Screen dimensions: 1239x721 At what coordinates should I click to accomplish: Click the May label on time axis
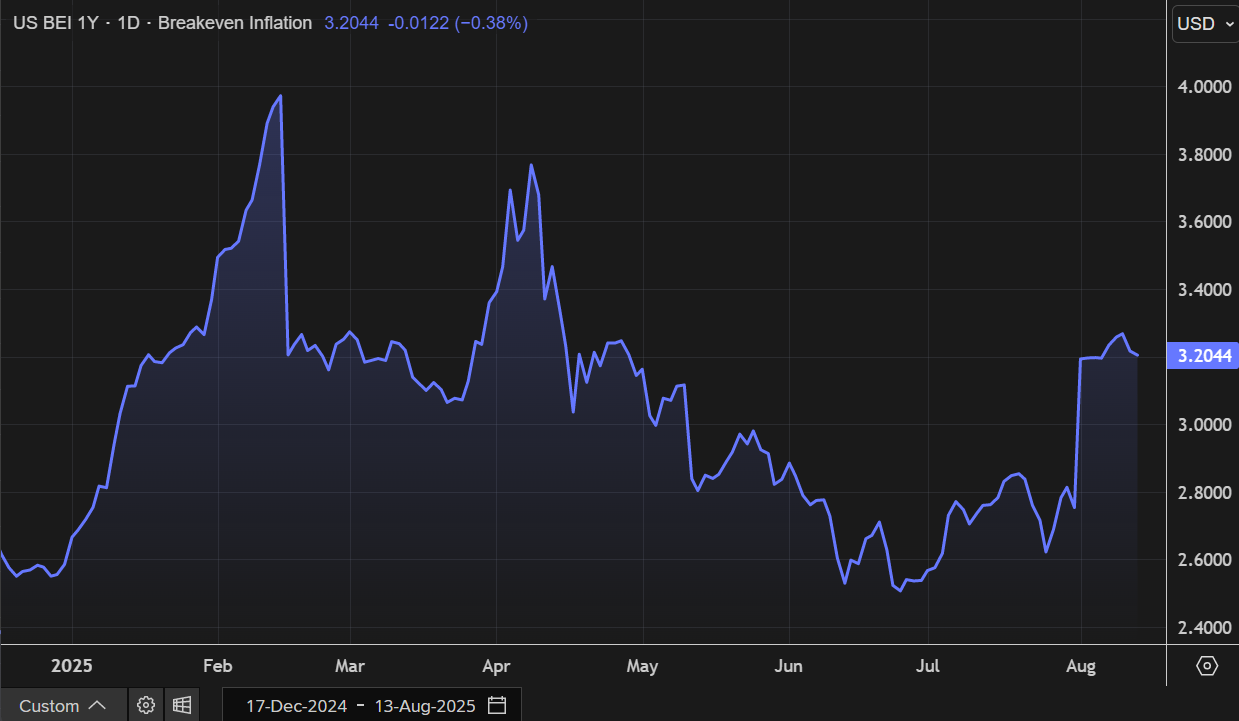(642, 666)
